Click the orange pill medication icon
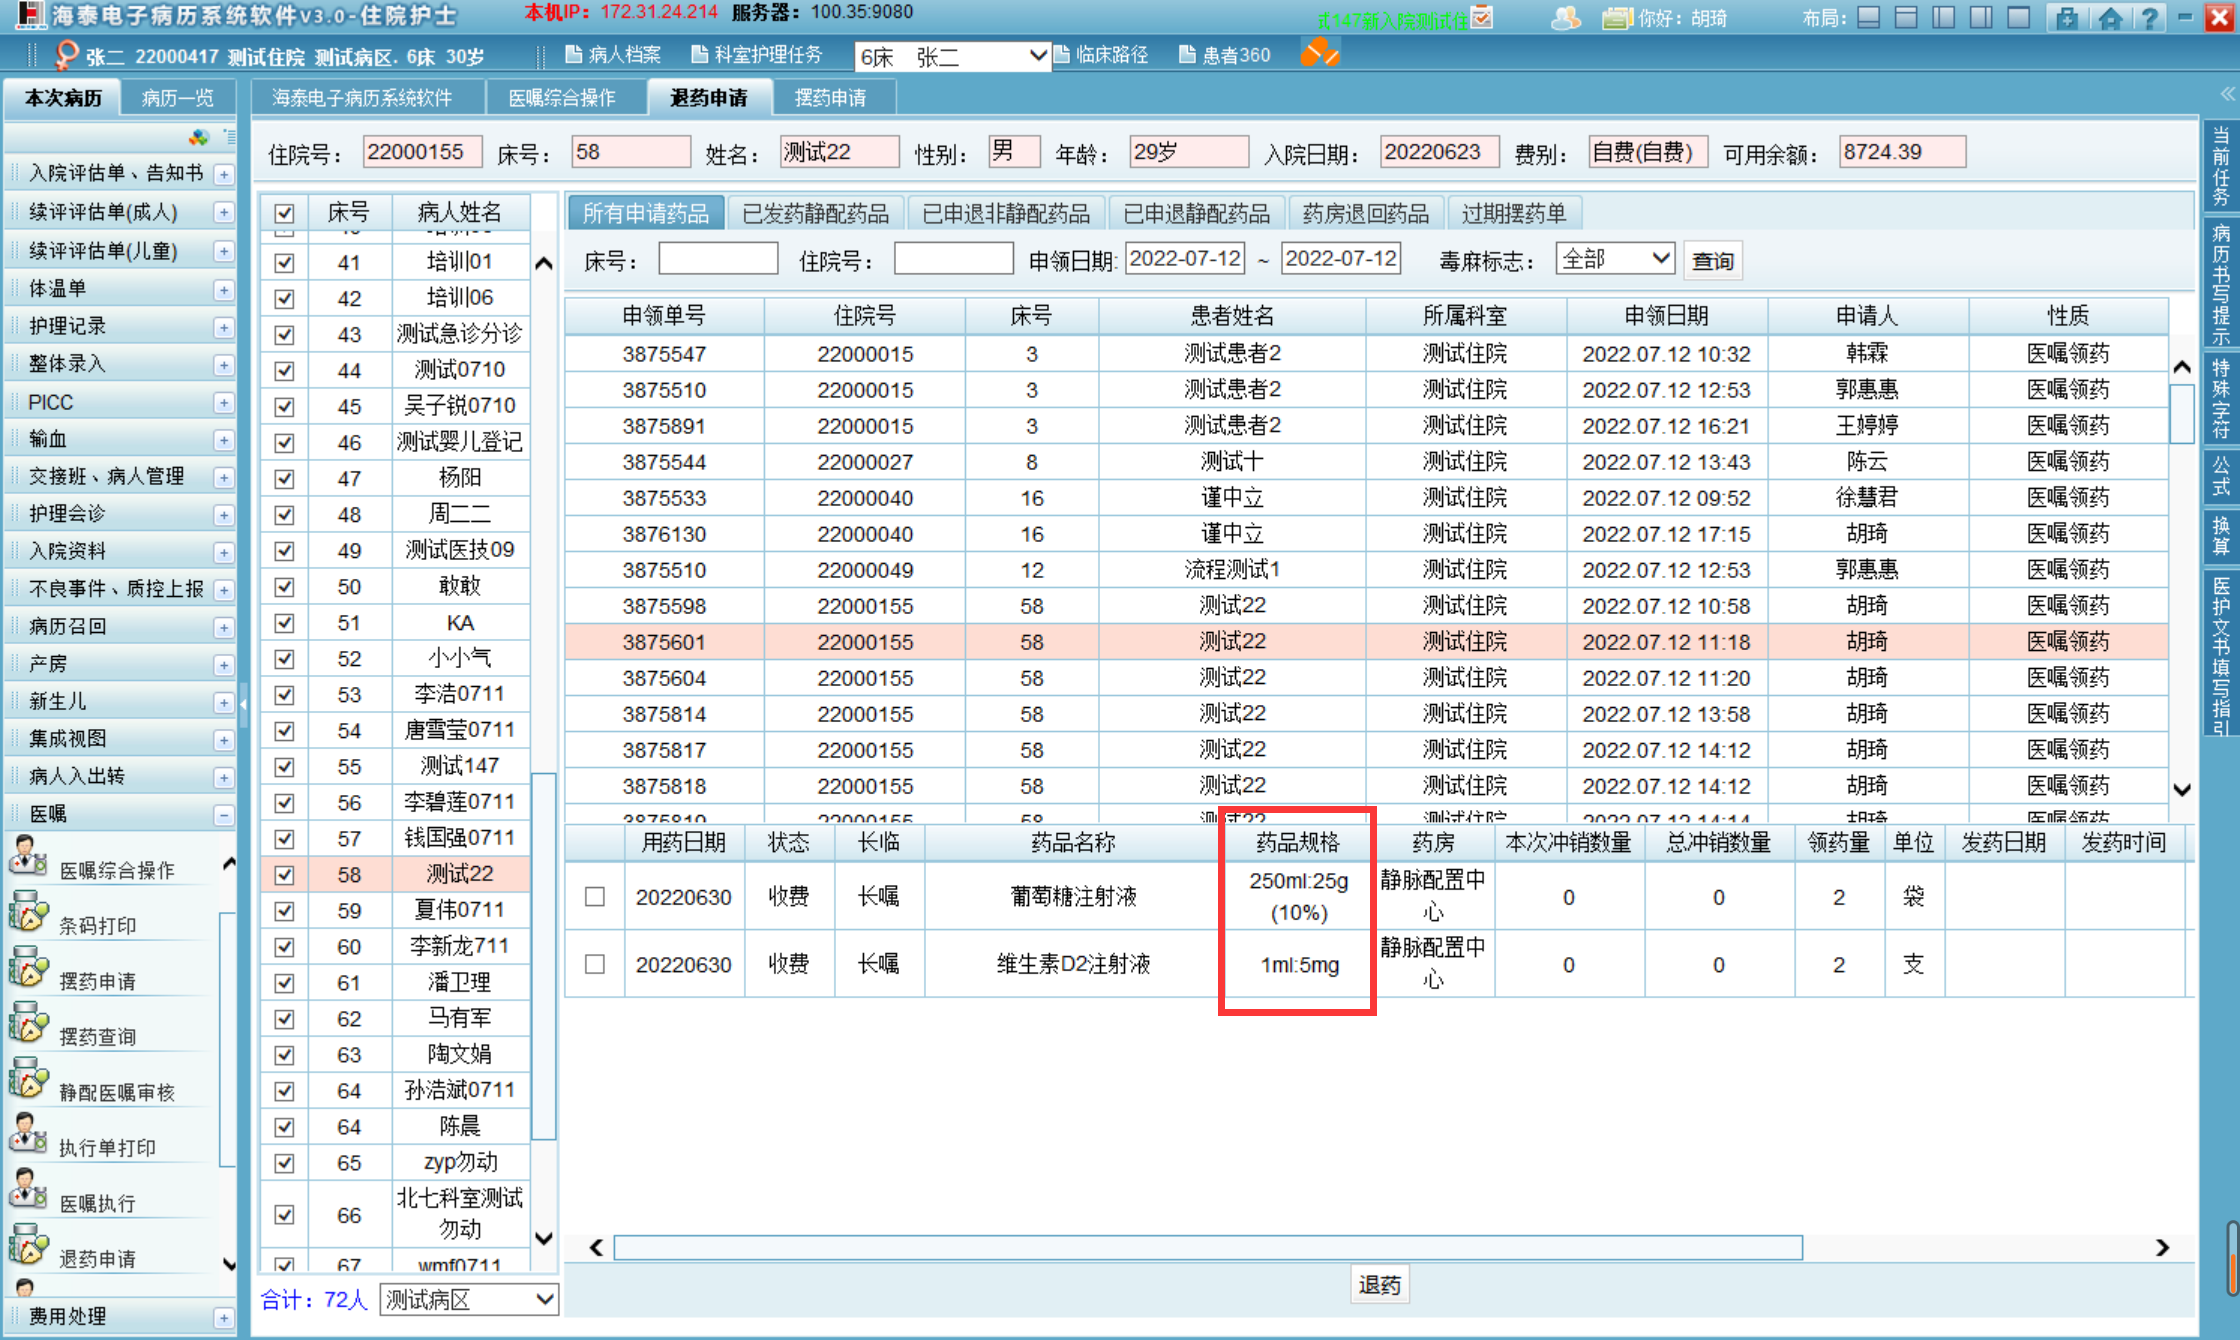The width and height of the screenshot is (2240, 1340). click(x=1319, y=53)
